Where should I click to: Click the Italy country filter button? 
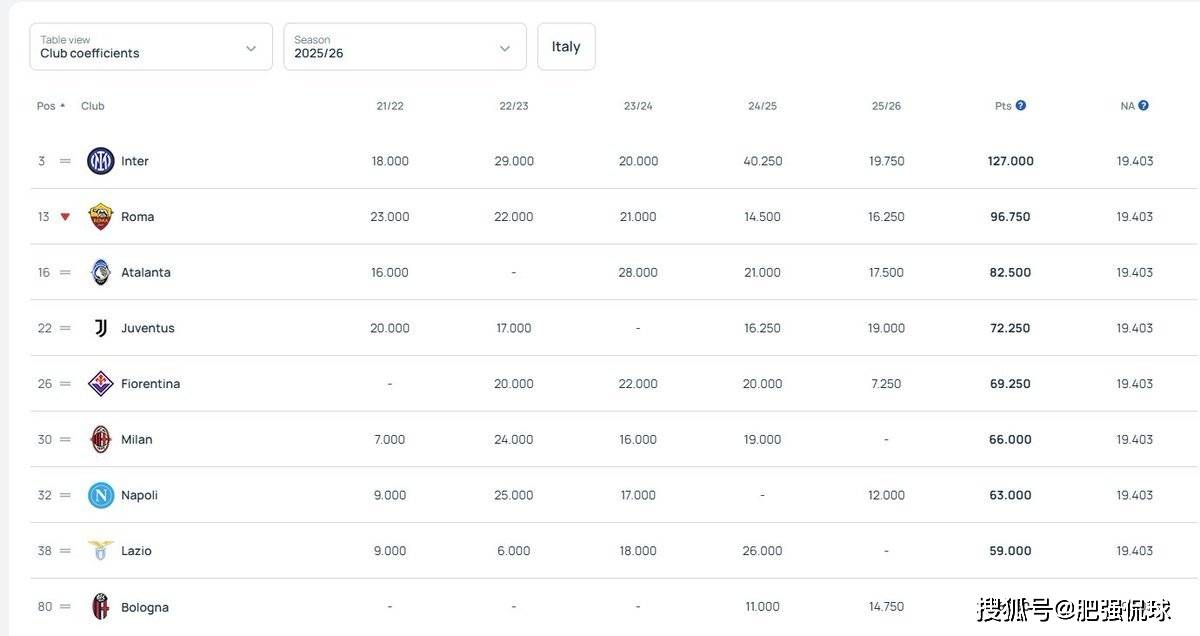point(566,47)
